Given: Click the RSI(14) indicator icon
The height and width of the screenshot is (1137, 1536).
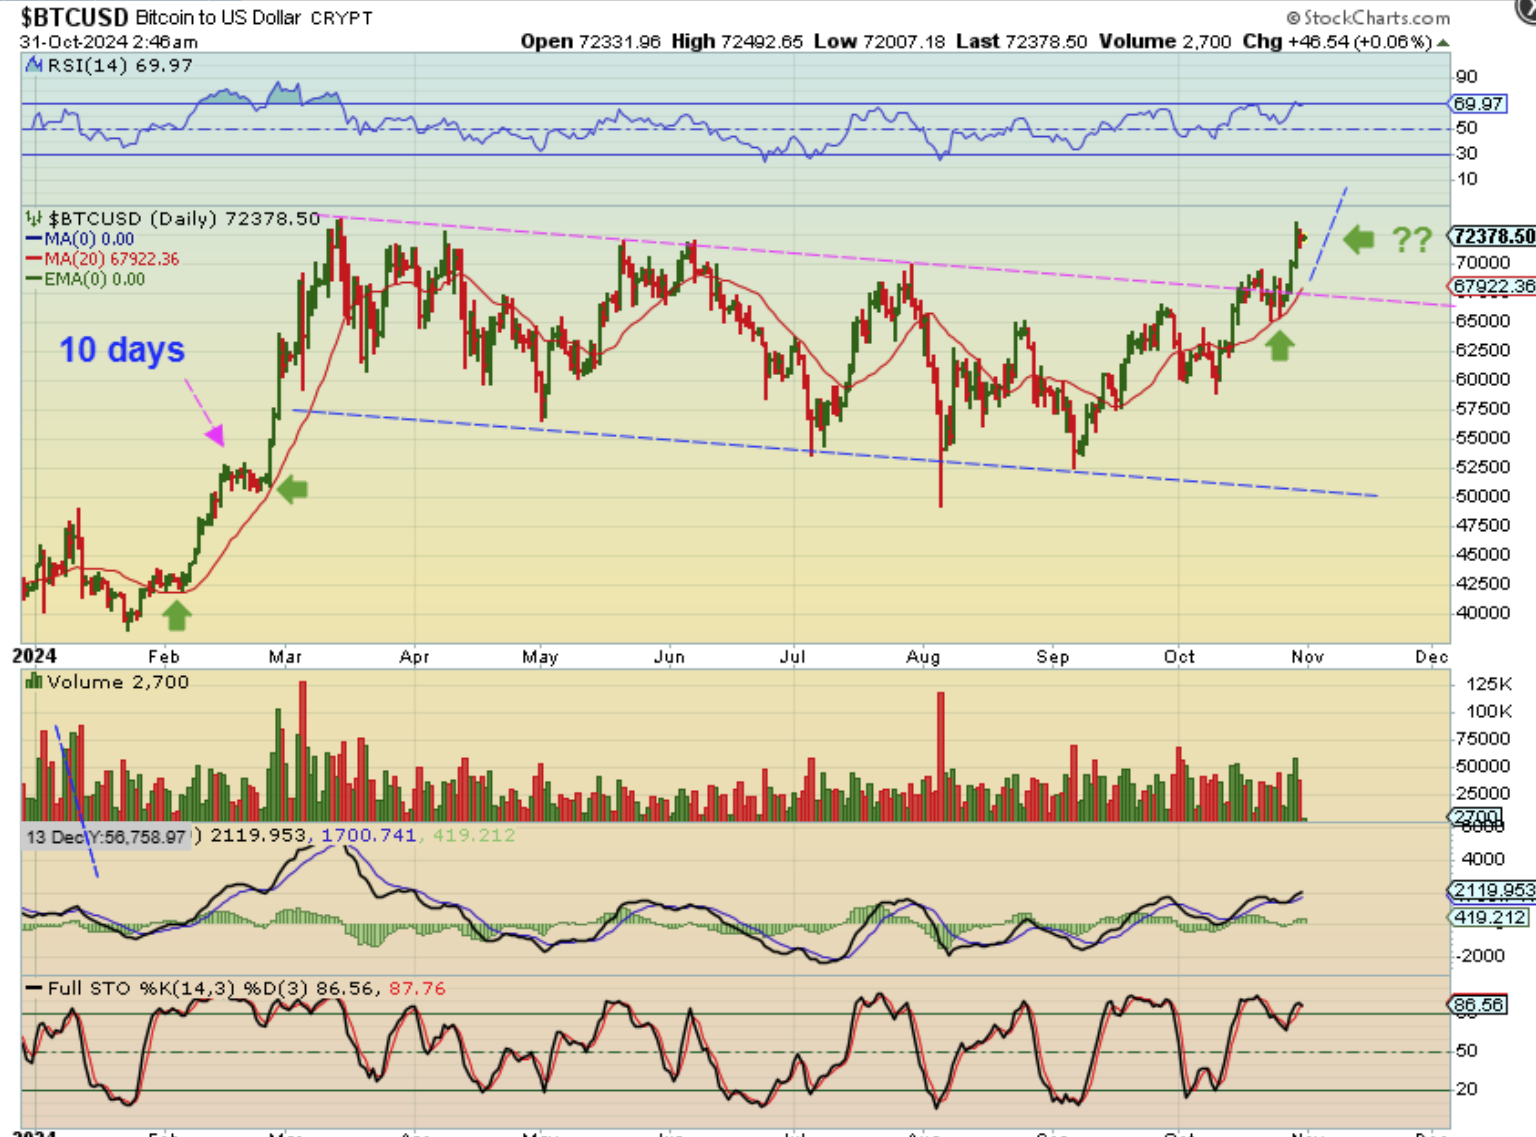Looking at the screenshot, I should pos(34,65).
